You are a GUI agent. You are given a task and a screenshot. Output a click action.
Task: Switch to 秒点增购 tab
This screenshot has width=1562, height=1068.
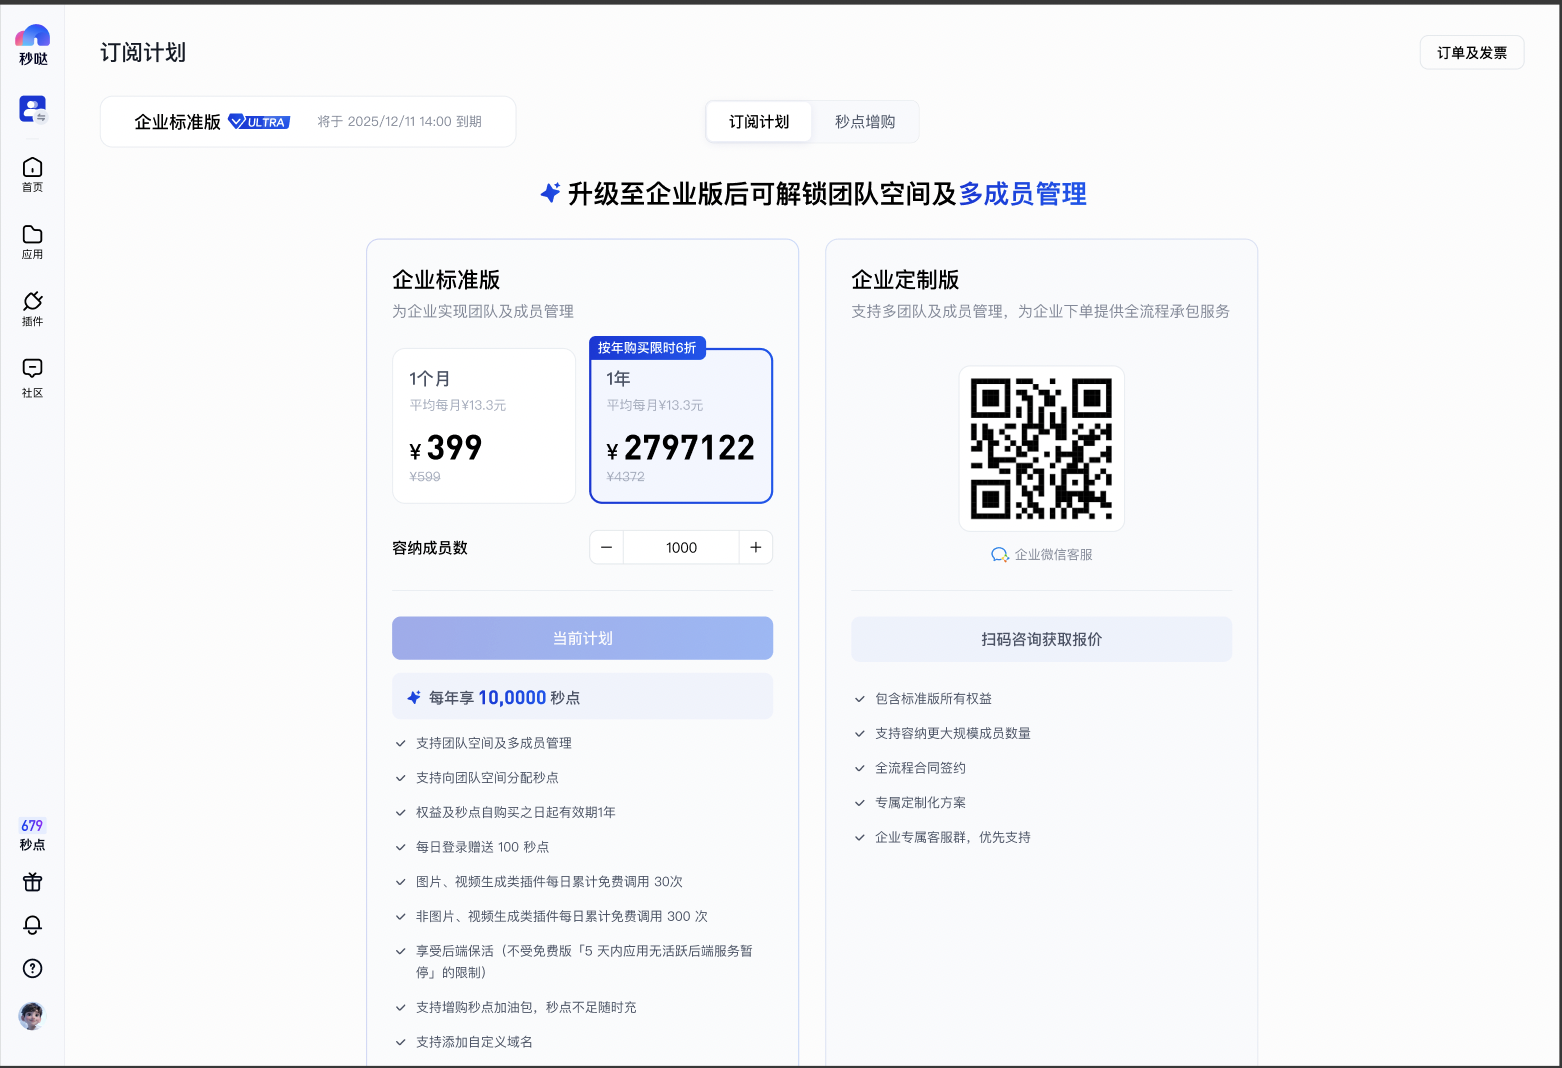coord(865,122)
